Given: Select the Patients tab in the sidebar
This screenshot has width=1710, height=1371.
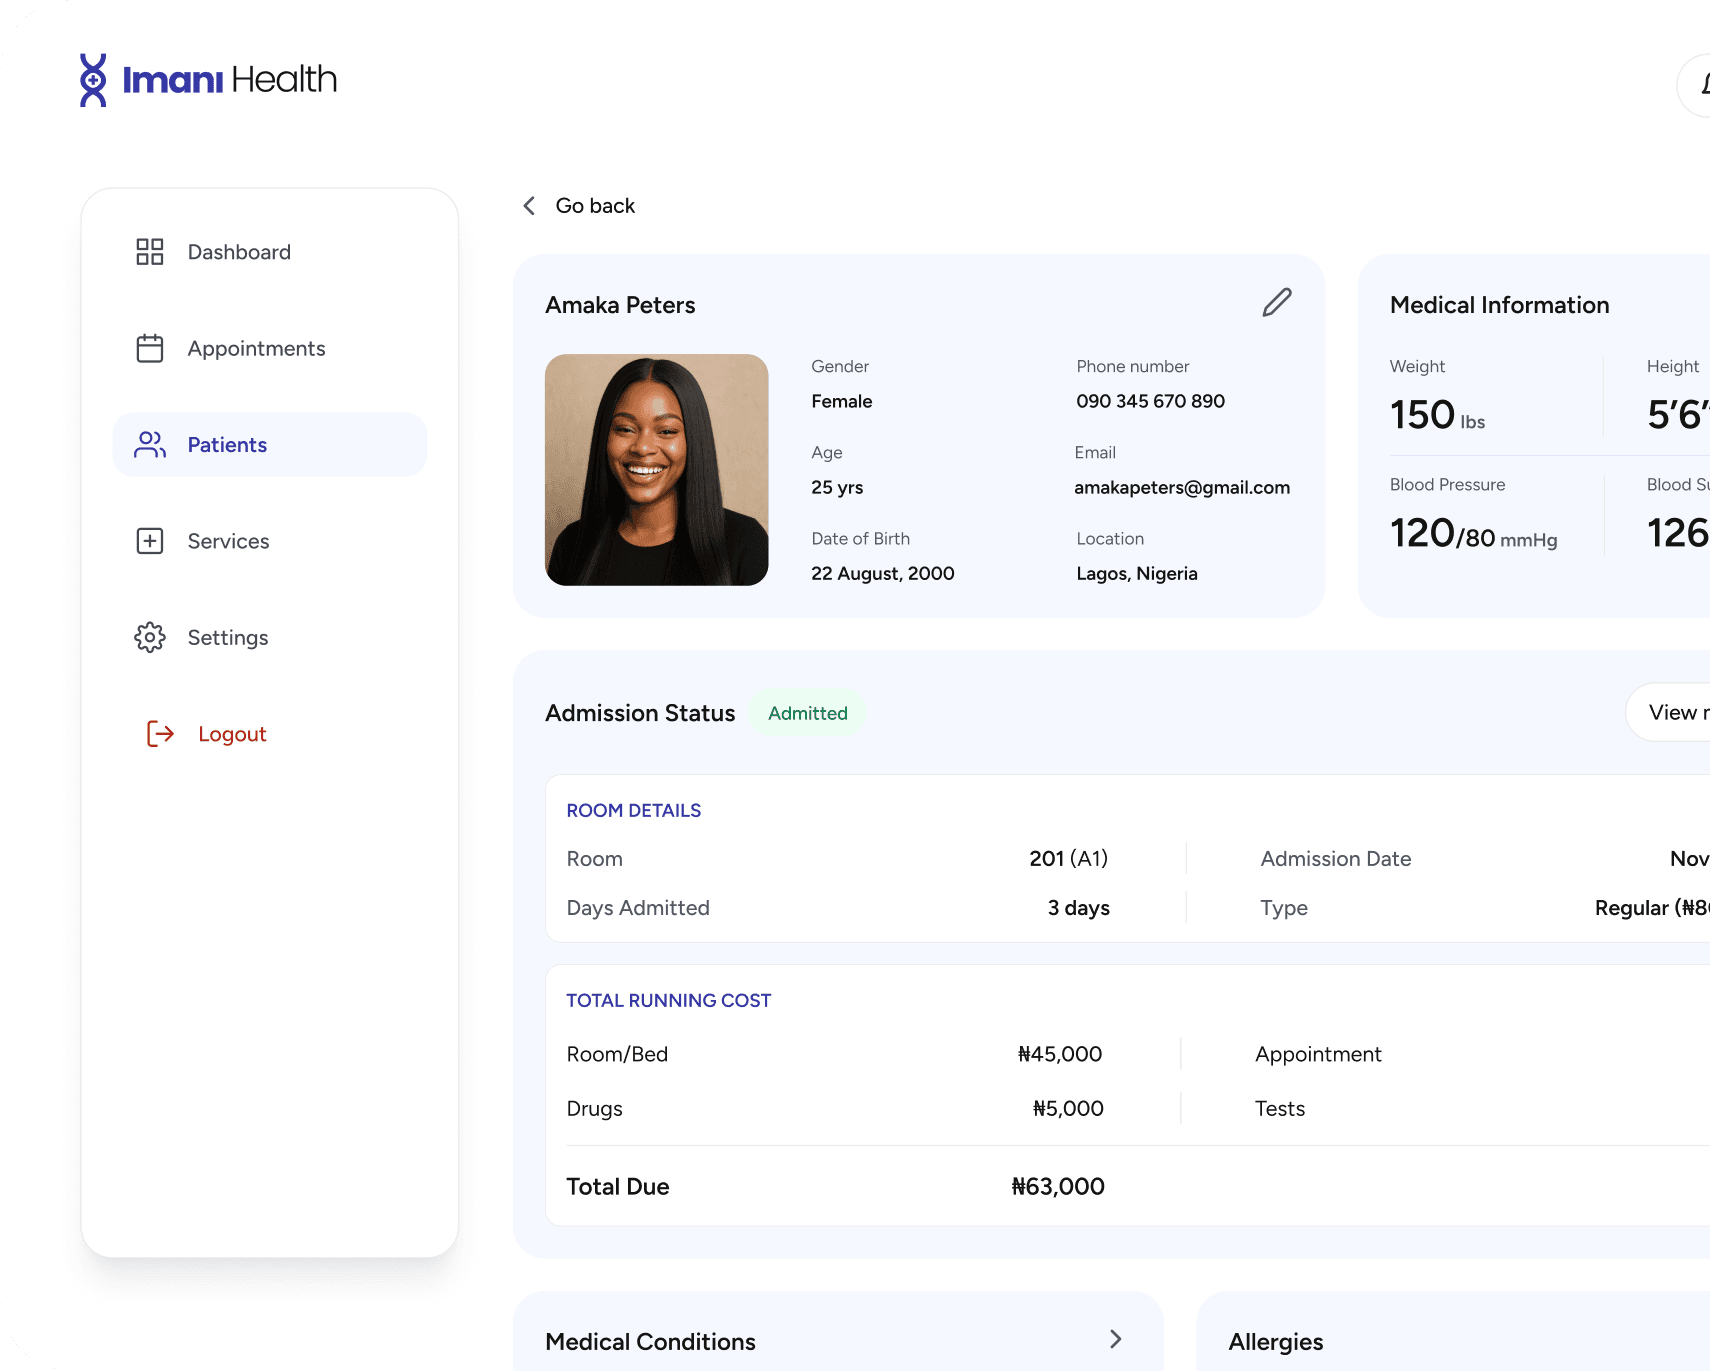Looking at the screenshot, I should tap(227, 444).
